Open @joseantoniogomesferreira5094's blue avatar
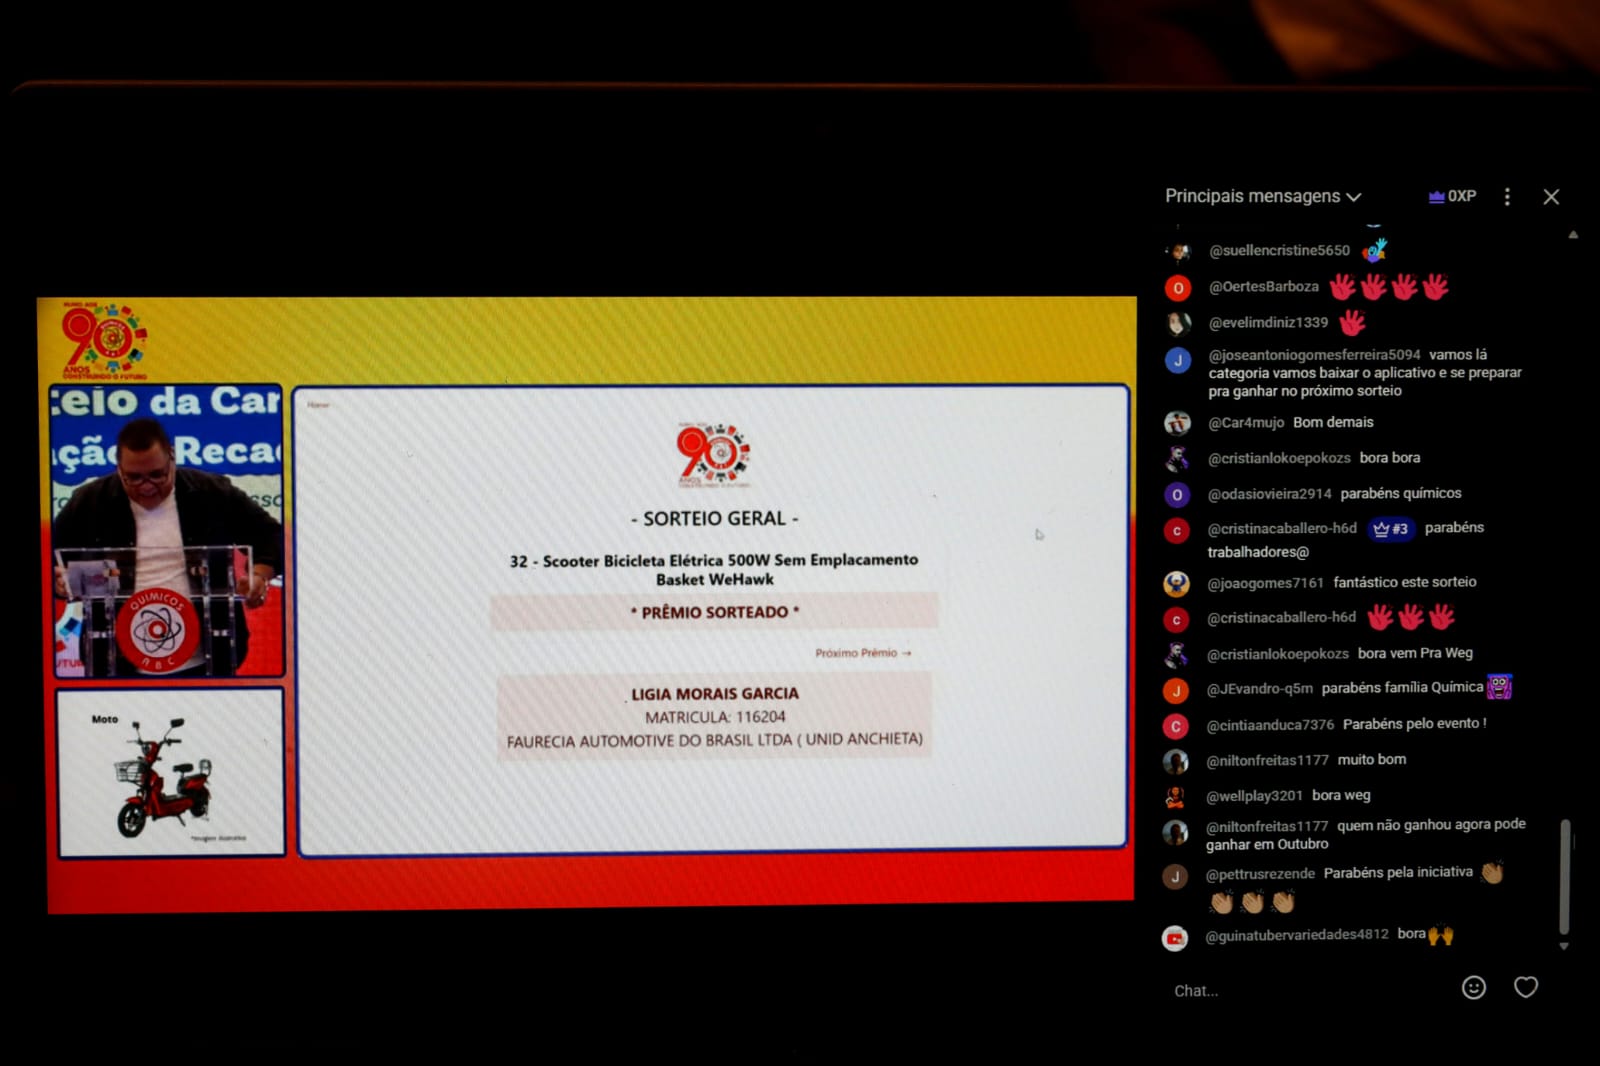Screen dimensions: 1600x1066 click(1178, 360)
